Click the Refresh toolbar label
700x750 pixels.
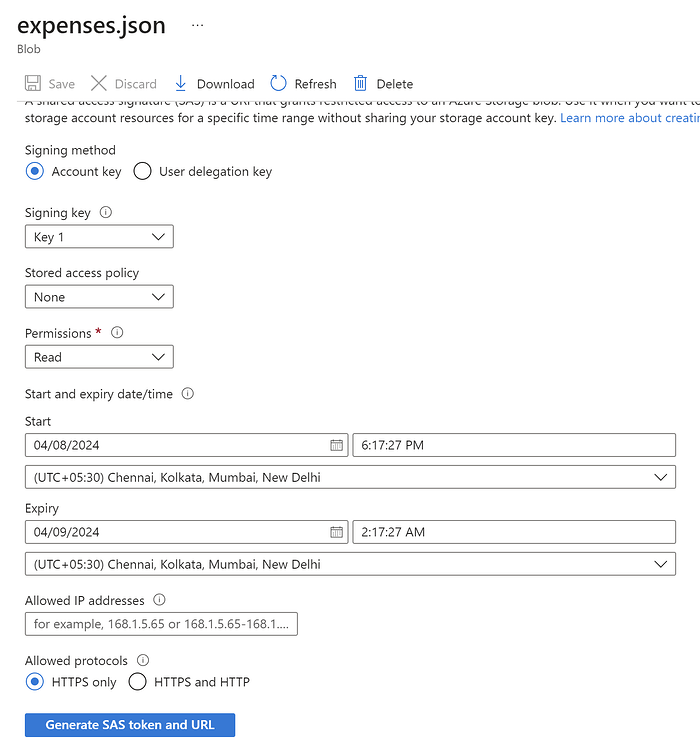pyautogui.click(x=316, y=84)
